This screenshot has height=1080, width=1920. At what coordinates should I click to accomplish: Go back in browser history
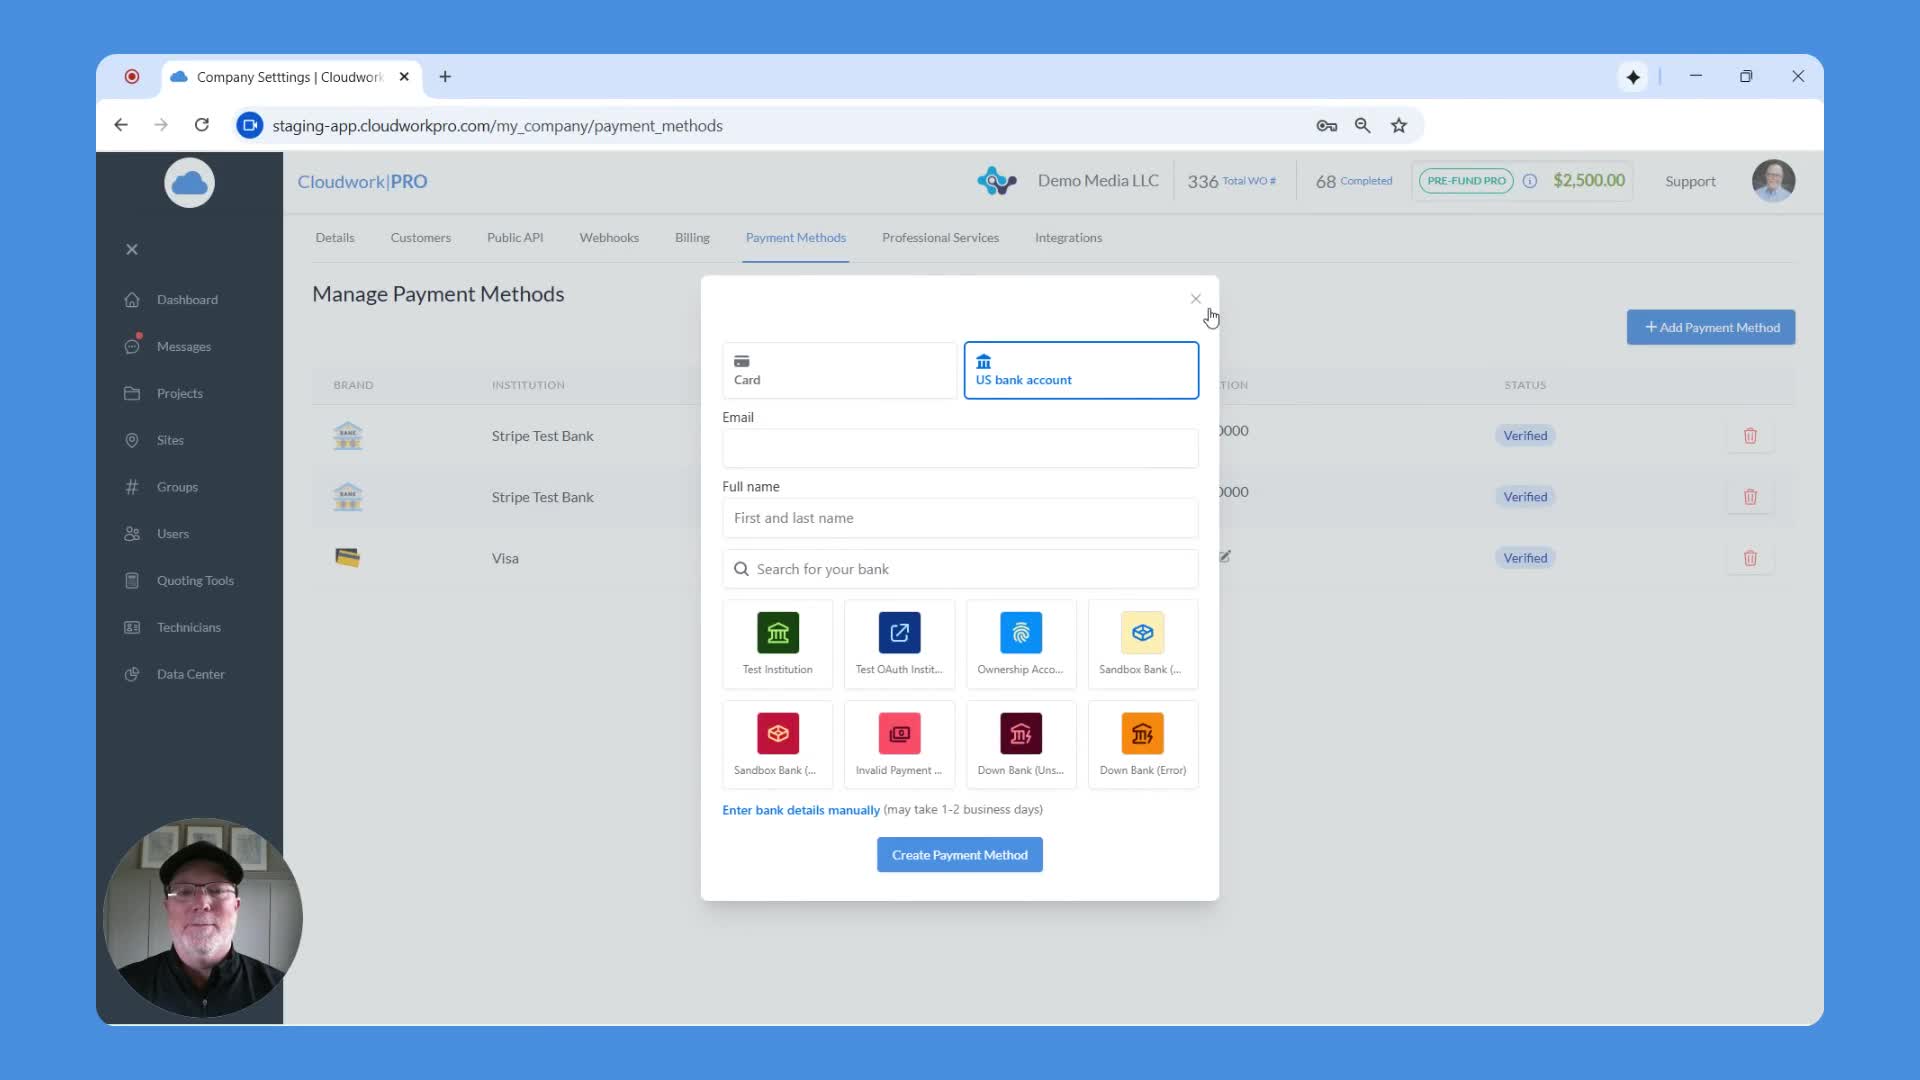click(x=121, y=125)
